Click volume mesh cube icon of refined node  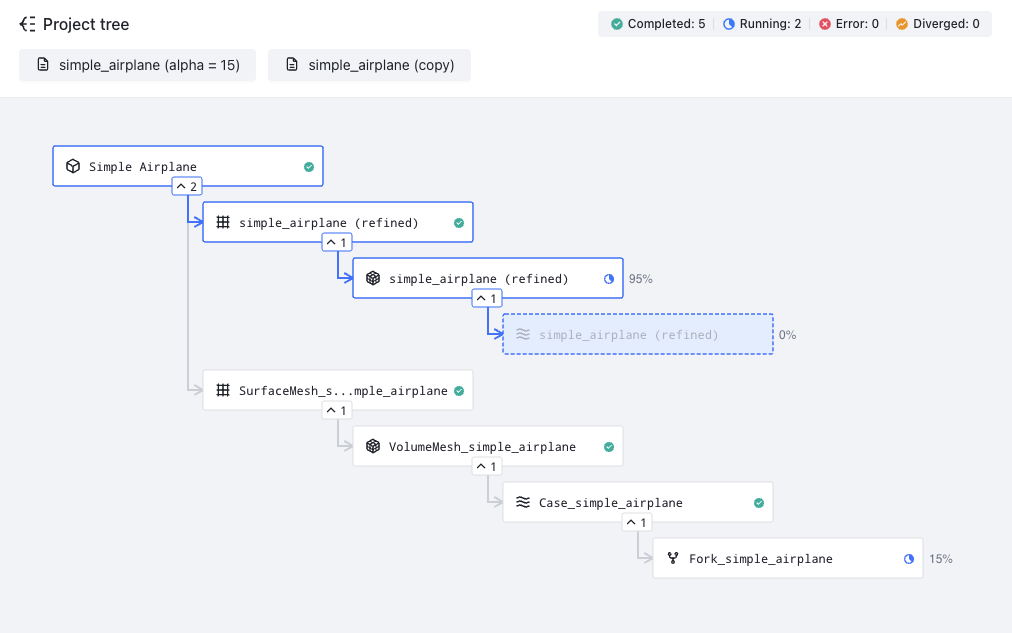tap(373, 278)
